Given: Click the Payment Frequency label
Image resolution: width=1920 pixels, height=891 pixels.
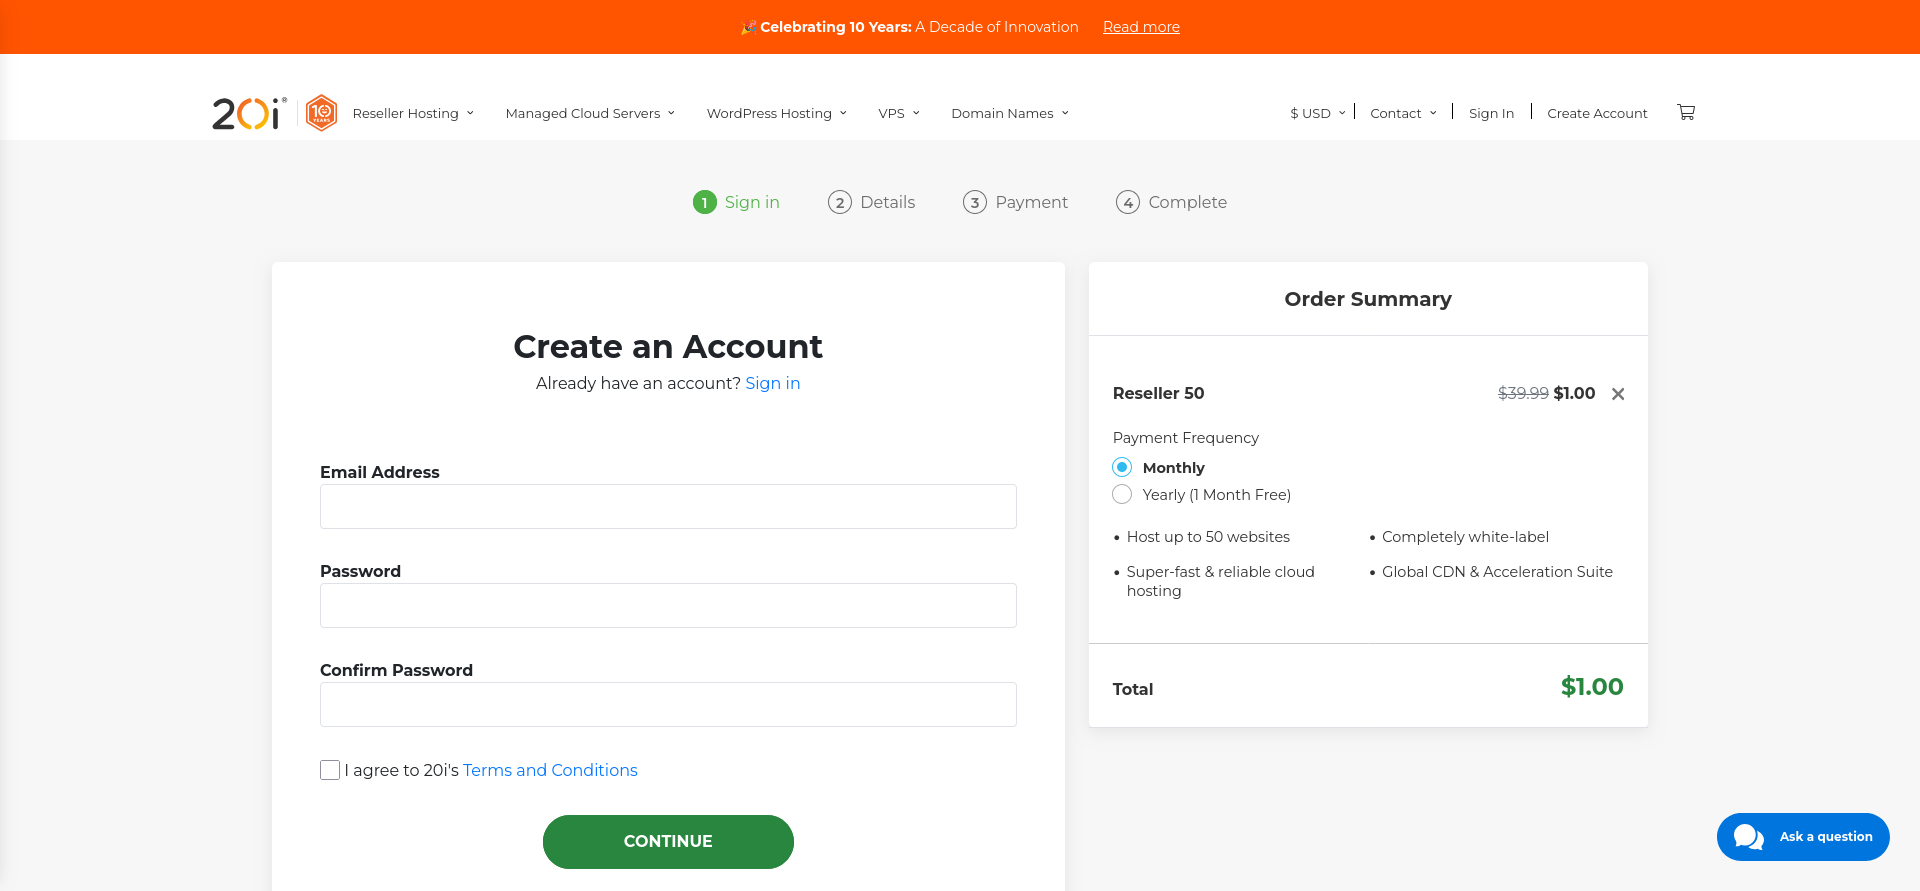Looking at the screenshot, I should coord(1185,438).
